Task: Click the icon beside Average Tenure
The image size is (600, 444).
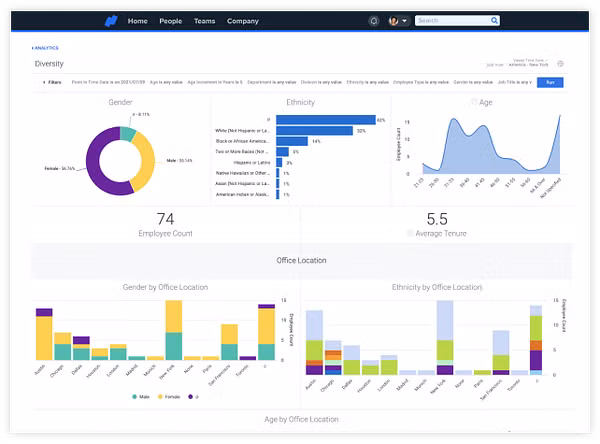Action: click(410, 233)
